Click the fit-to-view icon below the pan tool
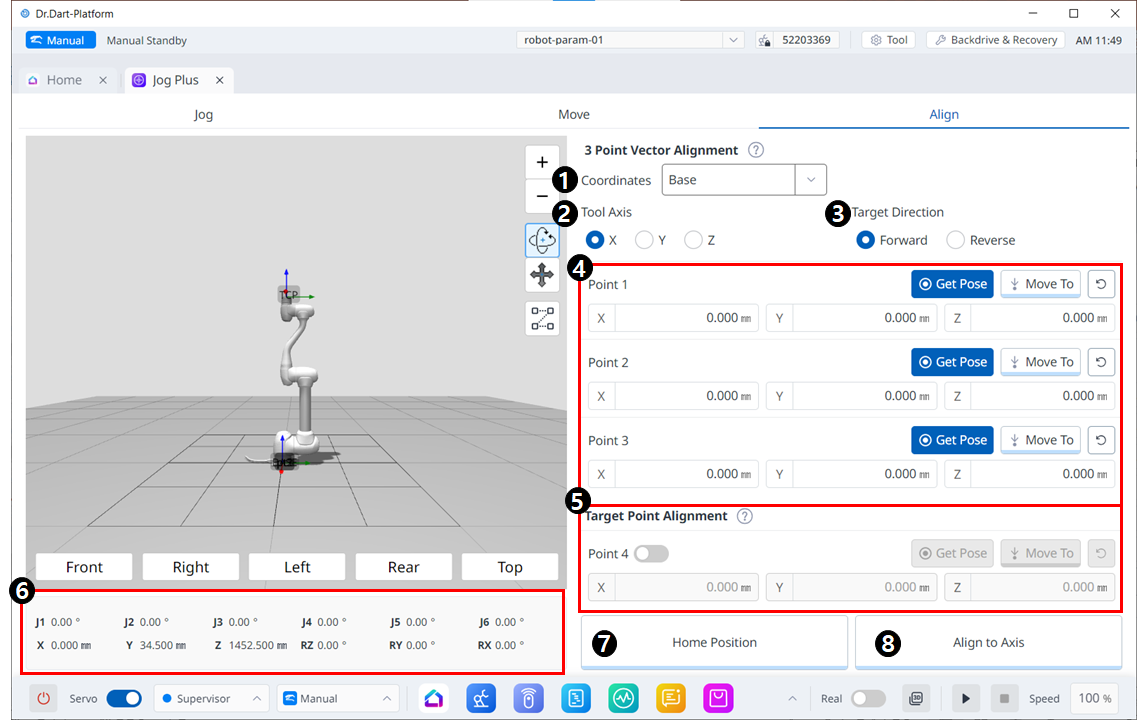 click(x=542, y=318)
